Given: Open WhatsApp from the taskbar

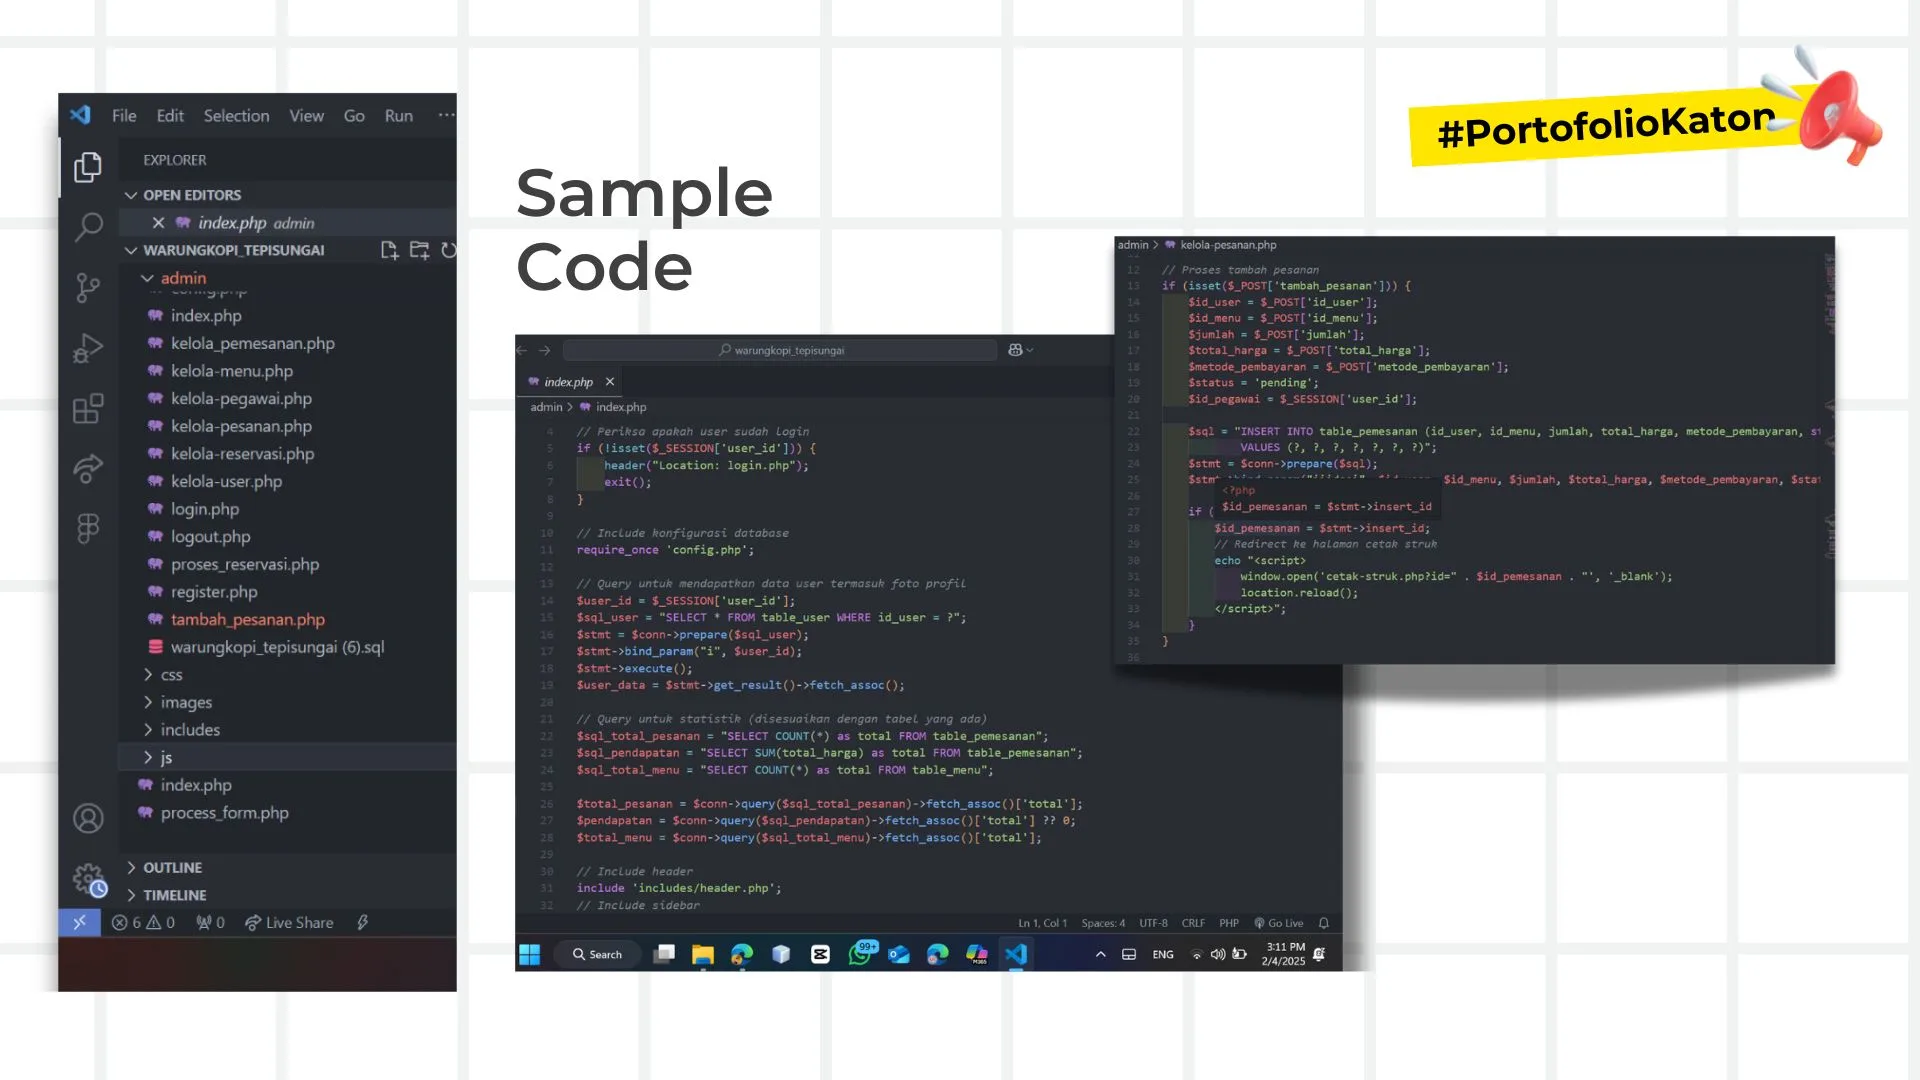Looking at the screenshot, I should (861, 954).
